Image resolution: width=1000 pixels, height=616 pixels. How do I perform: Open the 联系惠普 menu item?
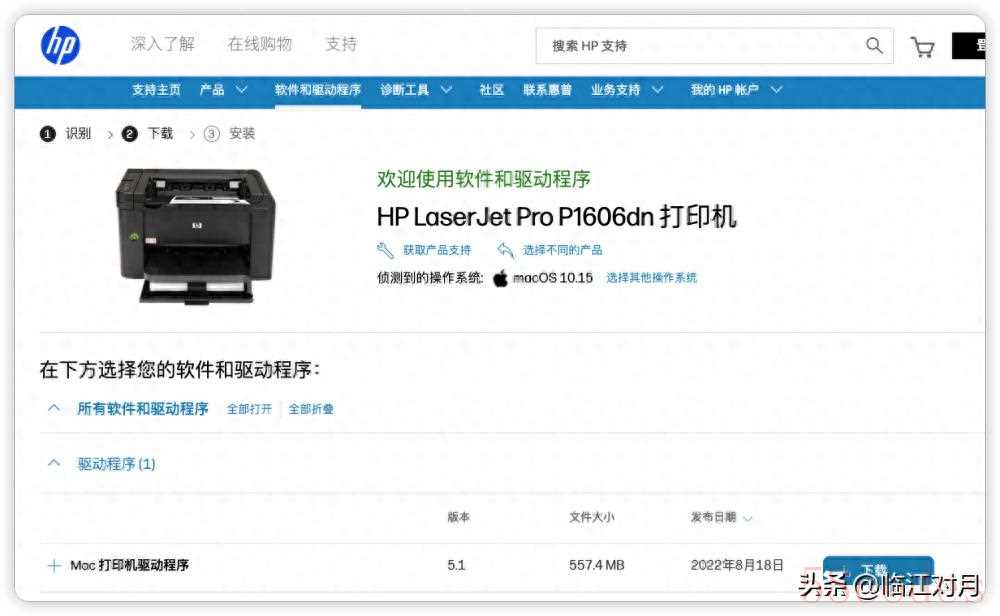tap(547, 90)
